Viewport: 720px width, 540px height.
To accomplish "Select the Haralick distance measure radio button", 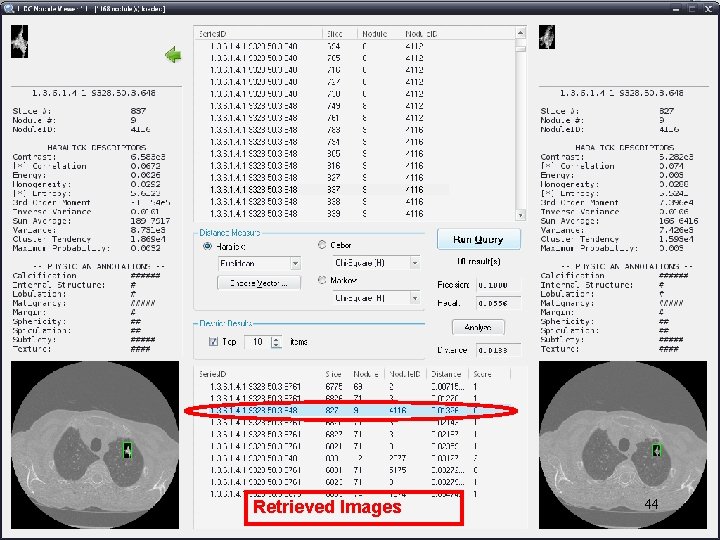I will (208, 247).
